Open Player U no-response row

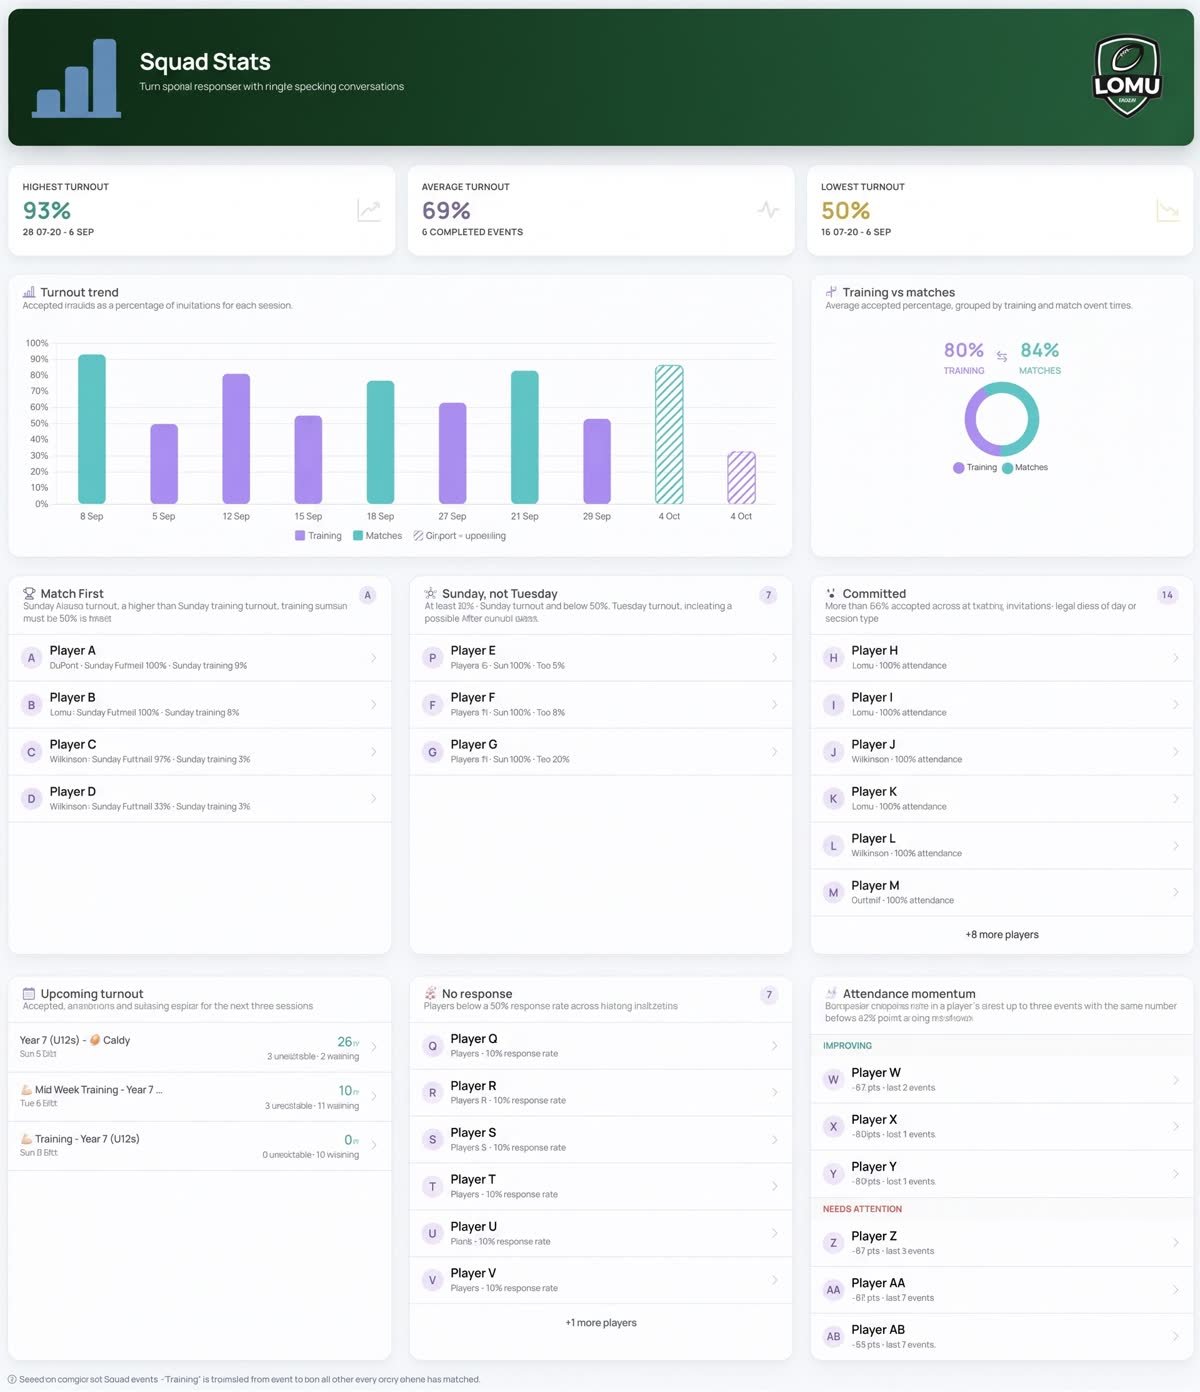tap(601, 1233)
